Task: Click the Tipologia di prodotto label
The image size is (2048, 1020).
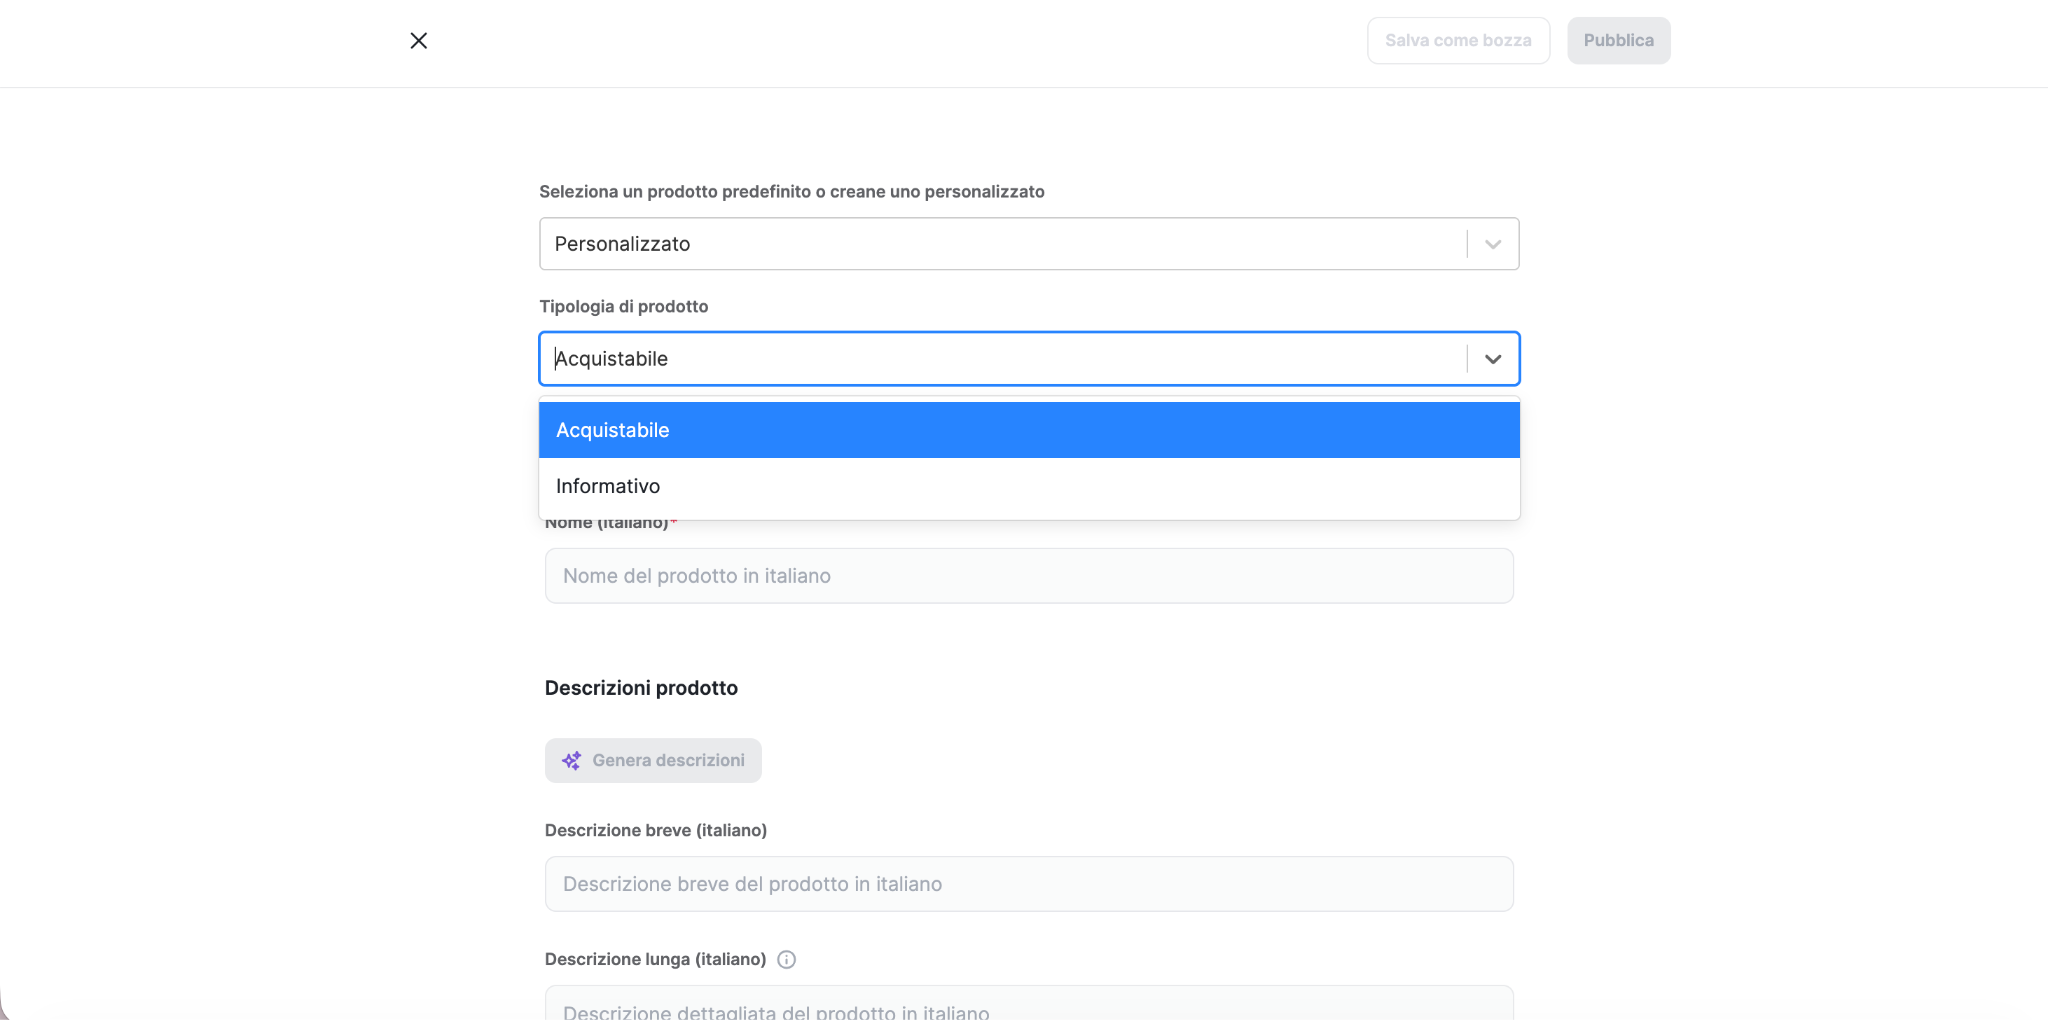Action: pyautogui.click(x=624, y=307)
